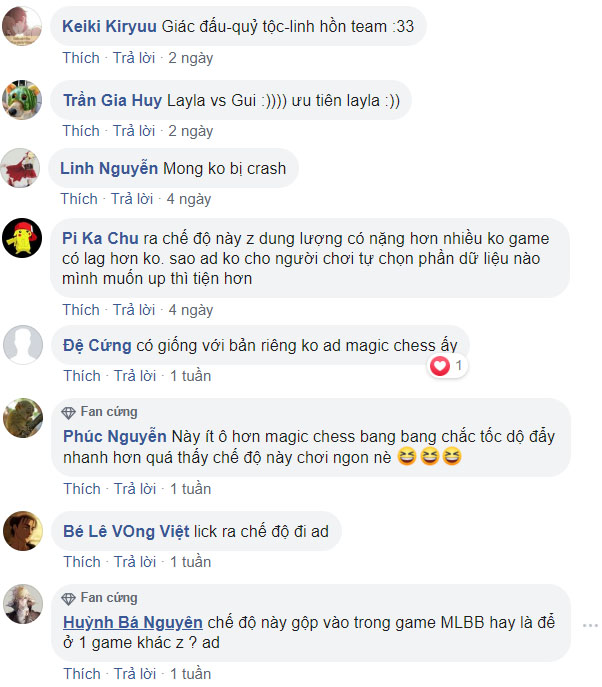Click Bé Lê VOng Việt's avatar
The image size is (602, 687).
point(23,531)
